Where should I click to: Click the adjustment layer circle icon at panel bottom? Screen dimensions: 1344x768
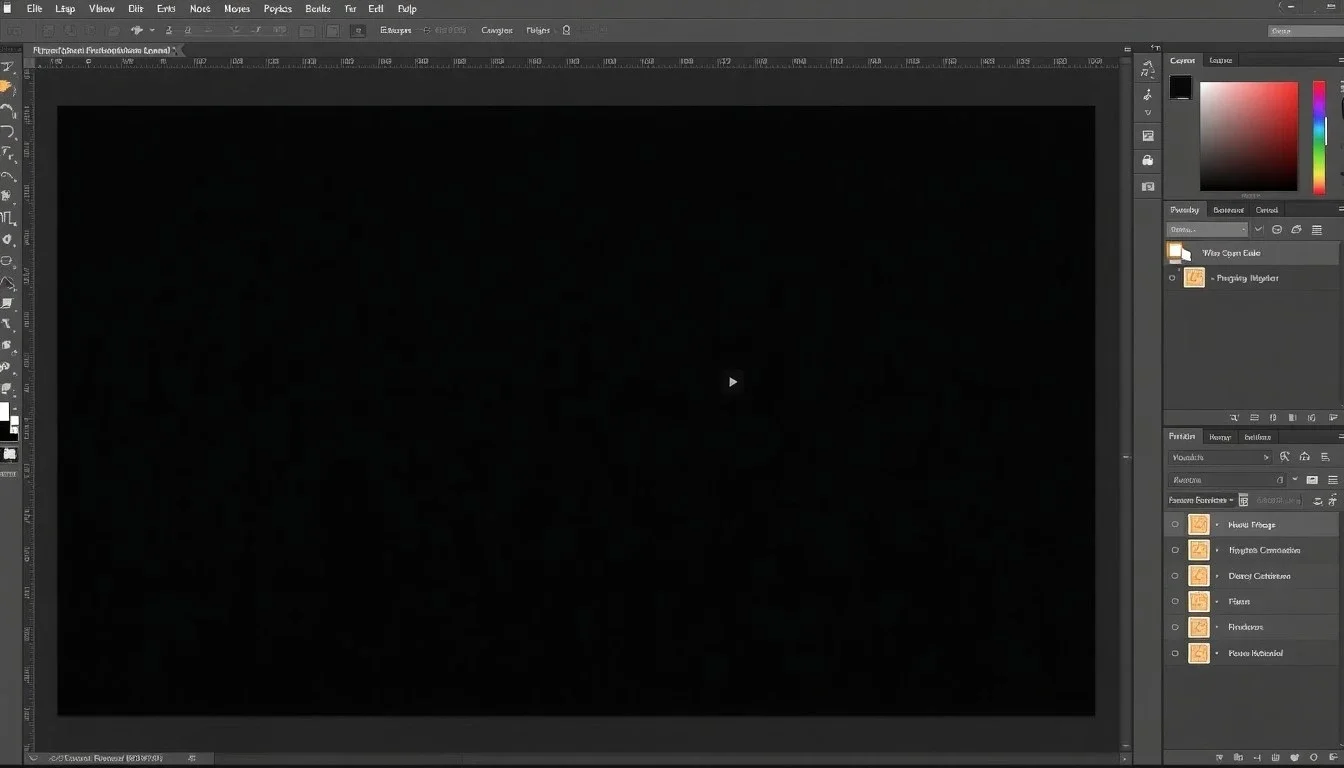click(1313, 757)
